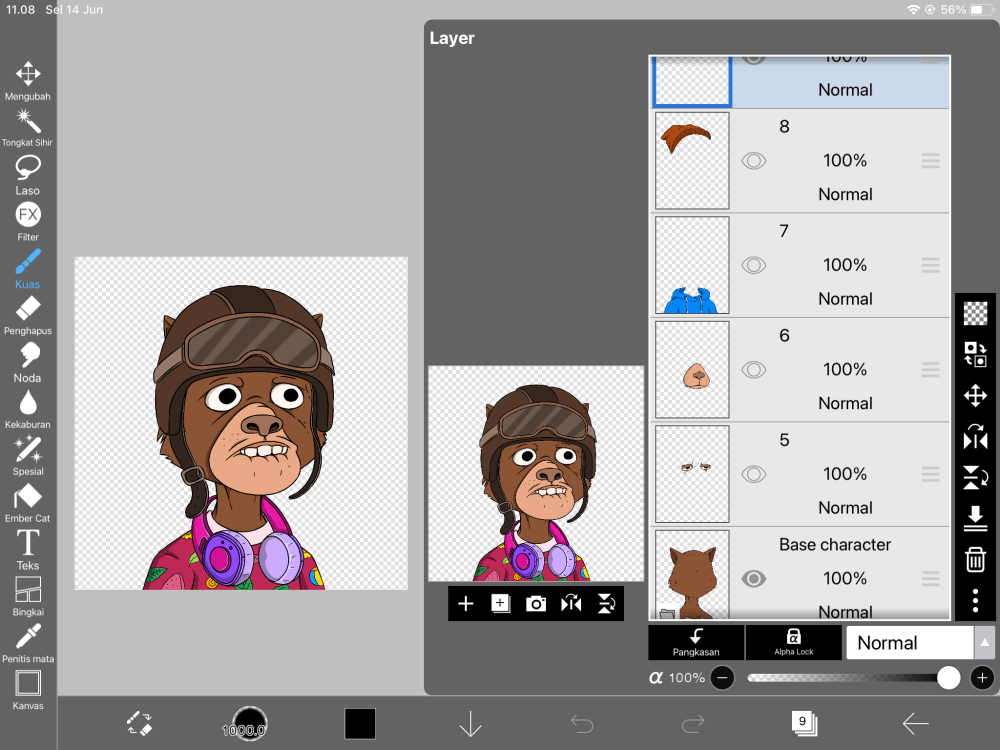This screenshot has height=750, width=1000.
Task: Grab layer 6 reorder handle
Action: 930,370
